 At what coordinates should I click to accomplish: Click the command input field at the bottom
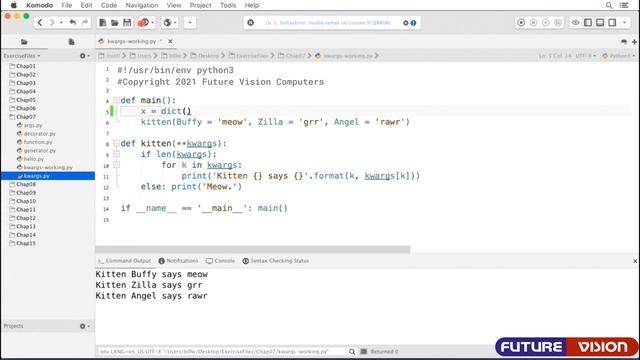coord(222,351)
